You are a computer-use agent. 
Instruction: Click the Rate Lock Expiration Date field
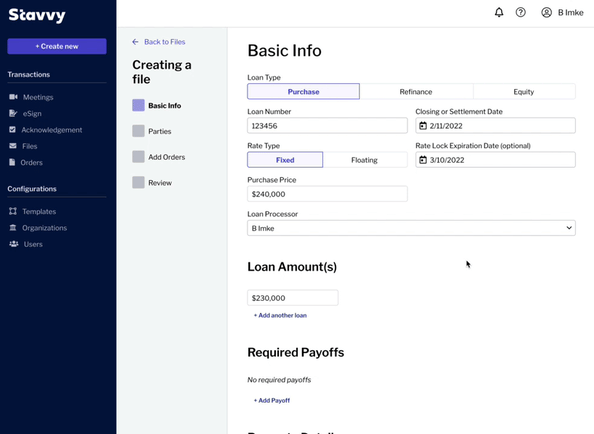point(496,160)
